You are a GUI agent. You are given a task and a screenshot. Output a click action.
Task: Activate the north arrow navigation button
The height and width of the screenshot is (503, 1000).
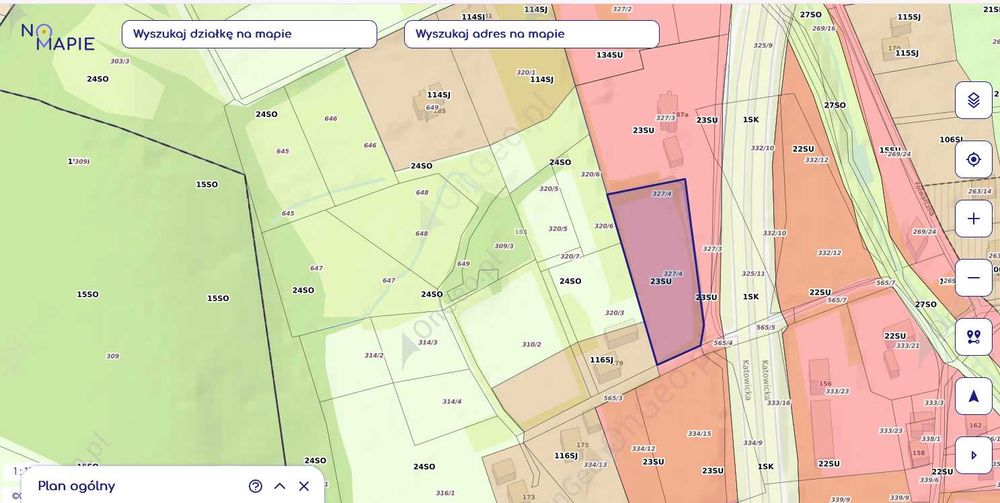tap(973, 397)
